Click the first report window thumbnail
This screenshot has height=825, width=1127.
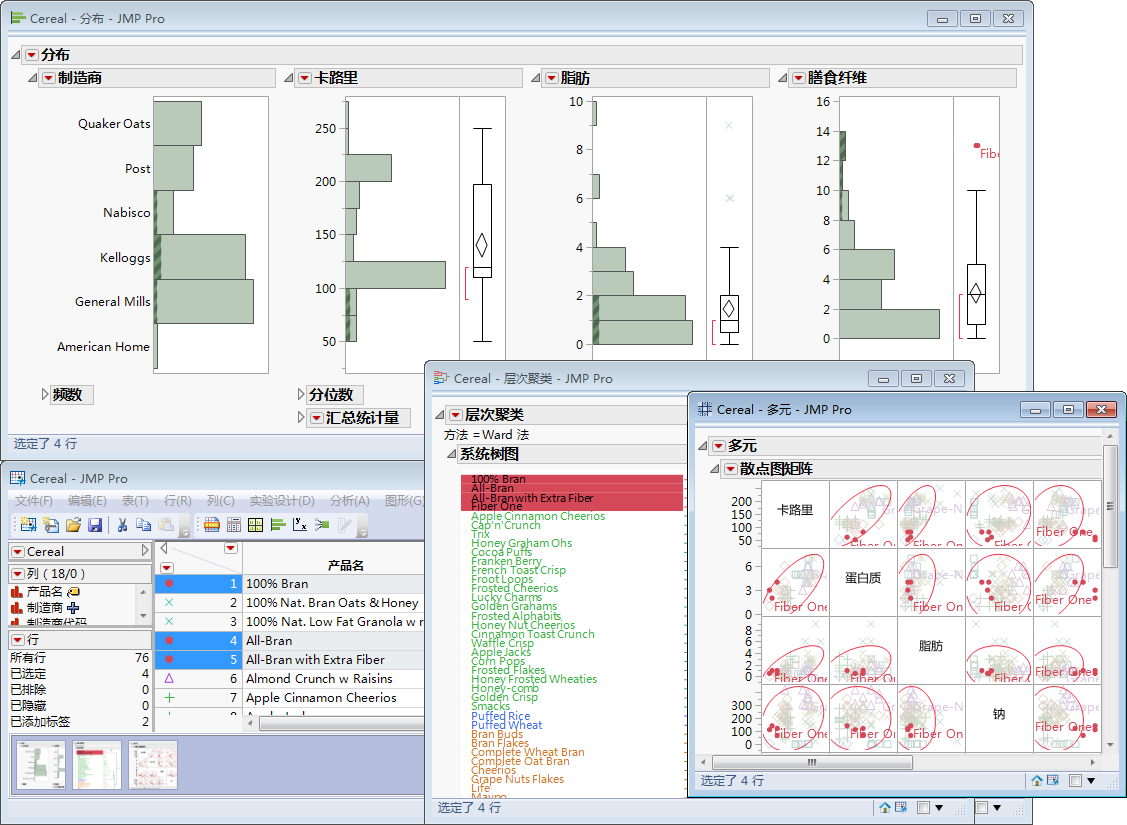point(41,765)
